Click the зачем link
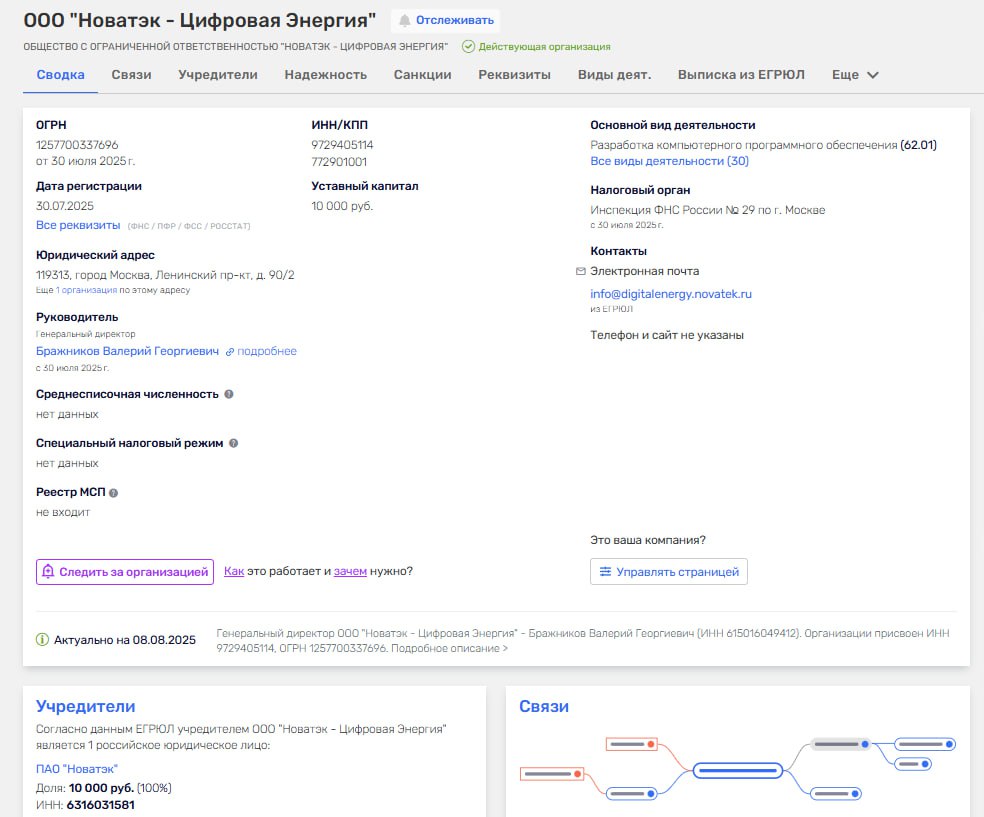This screenshot has width=984, height=817. click(350, 571)
